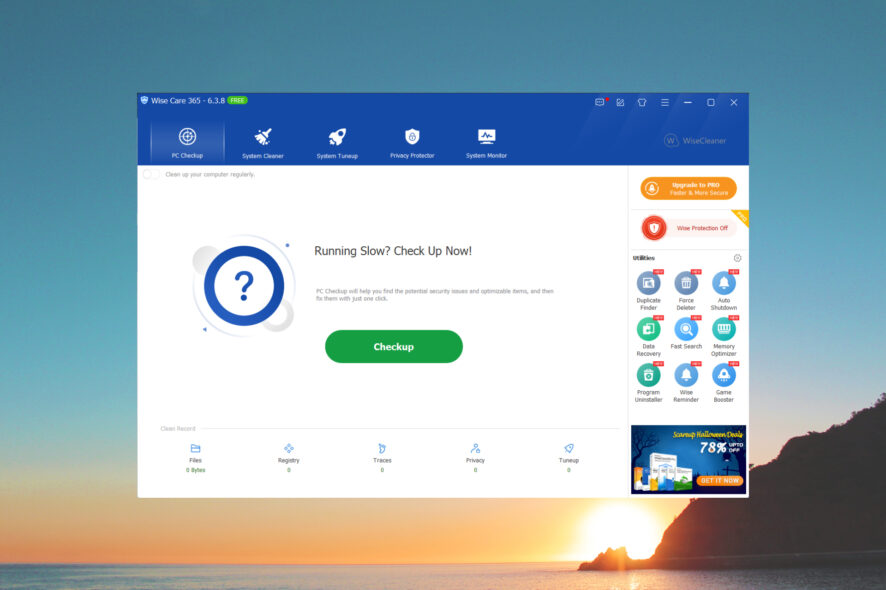Launch the Game Booster utility
The width and height of the screenshot is (886, 590).
pos(724,383)
